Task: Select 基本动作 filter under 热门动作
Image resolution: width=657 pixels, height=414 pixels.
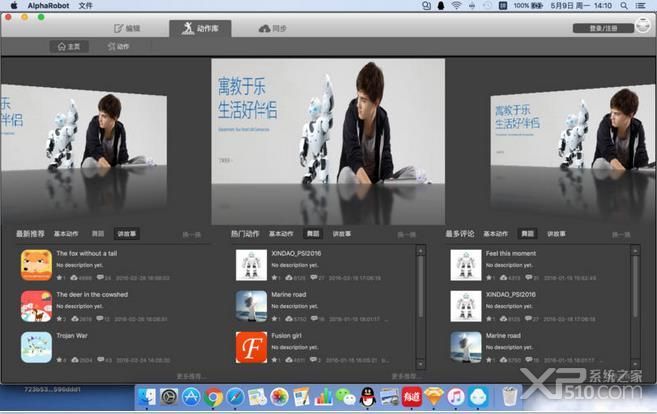Action: tap(281, 234)
